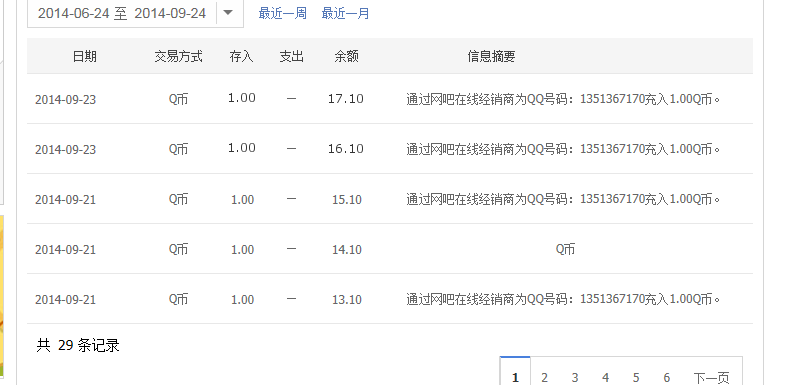
Task: Click the summary text in the 17.10 balance row
Action: [563, 99]
